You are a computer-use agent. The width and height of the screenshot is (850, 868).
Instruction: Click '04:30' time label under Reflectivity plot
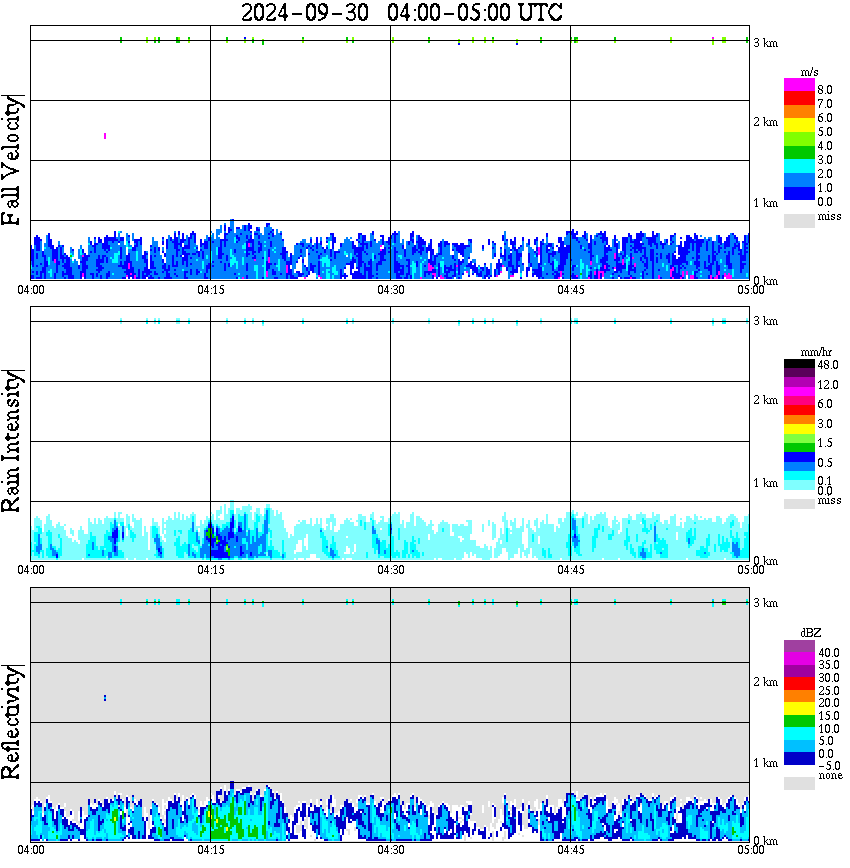click(x=391, y=850)
